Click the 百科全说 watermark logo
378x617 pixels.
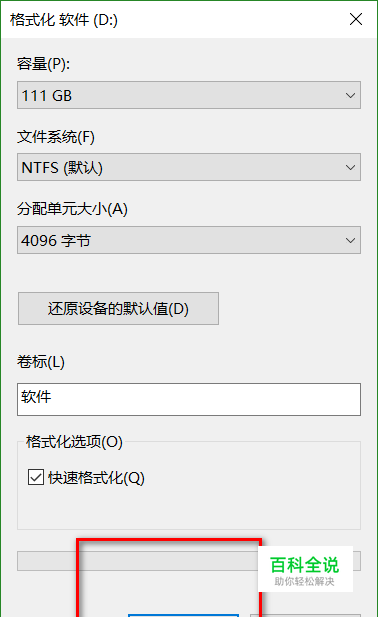point(305,569)
